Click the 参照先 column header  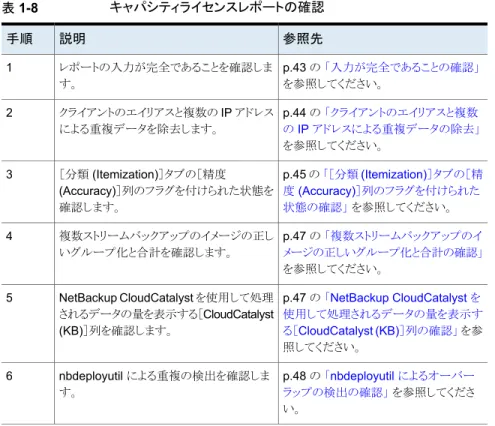303,39
